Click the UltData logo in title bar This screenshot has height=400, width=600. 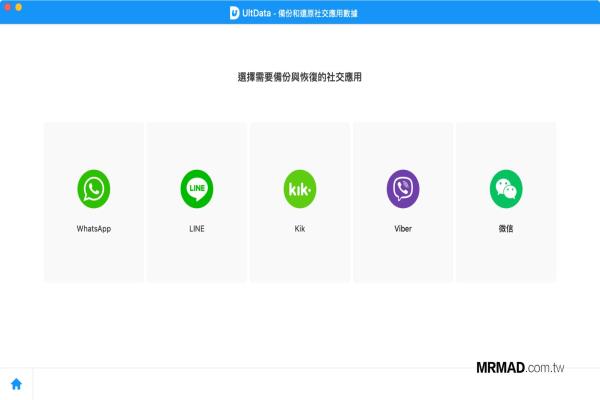[x=234, y=13]
